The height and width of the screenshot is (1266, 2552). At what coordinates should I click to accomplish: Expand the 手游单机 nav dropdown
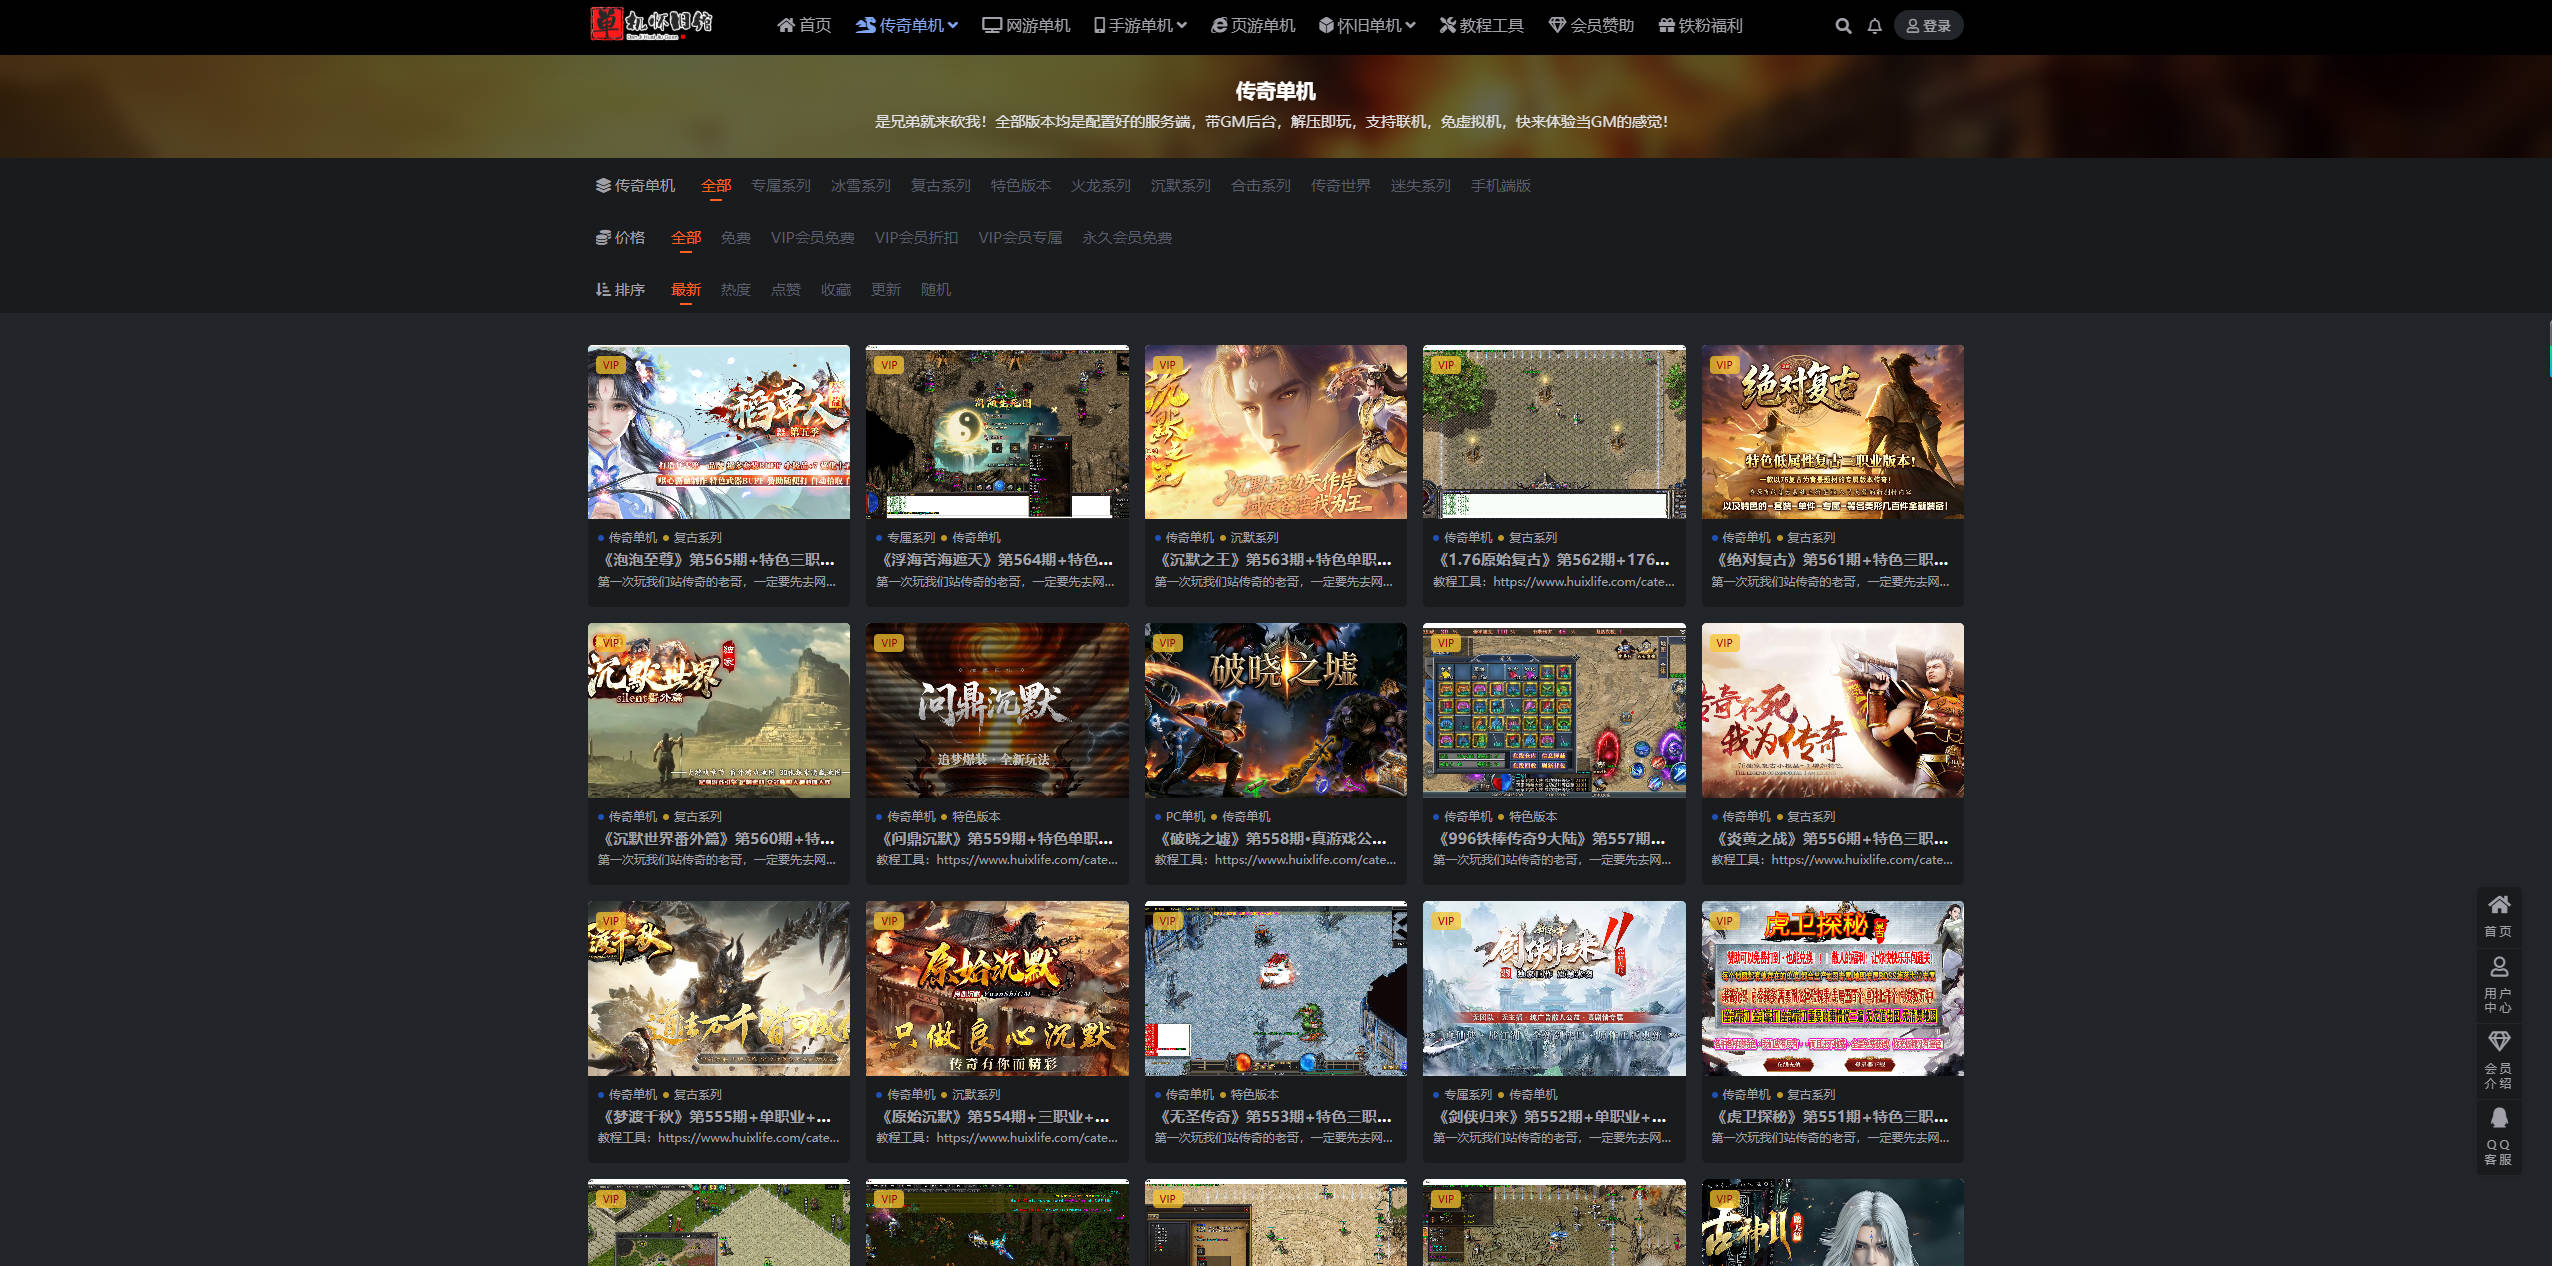pos(1140,26)
